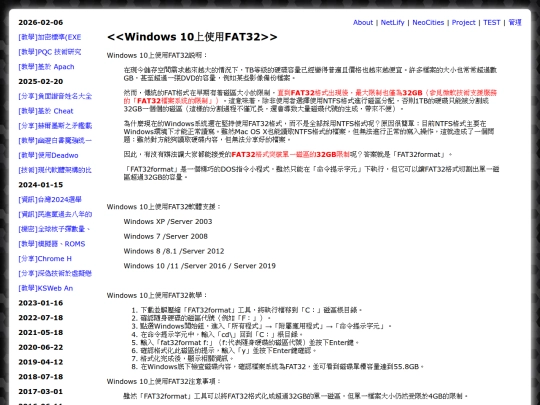The image size is (540, 405).
Task: Open the NeoCities navigation link
Action: tap(428, 22)
